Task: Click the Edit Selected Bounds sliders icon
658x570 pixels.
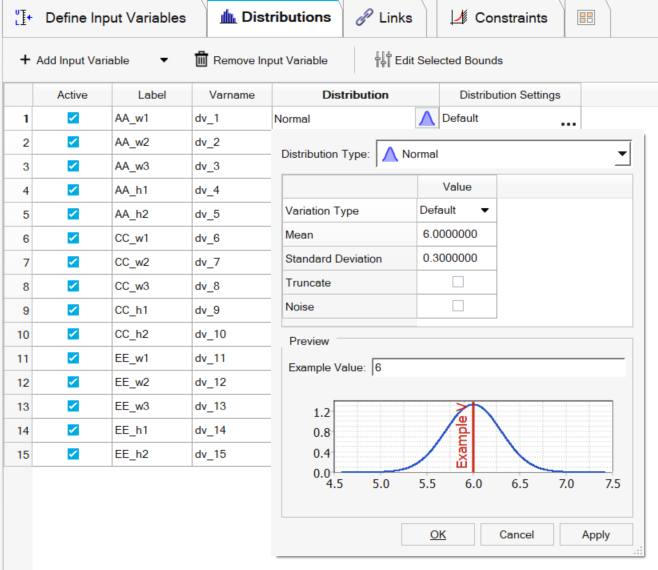Action: coord(382,60)
